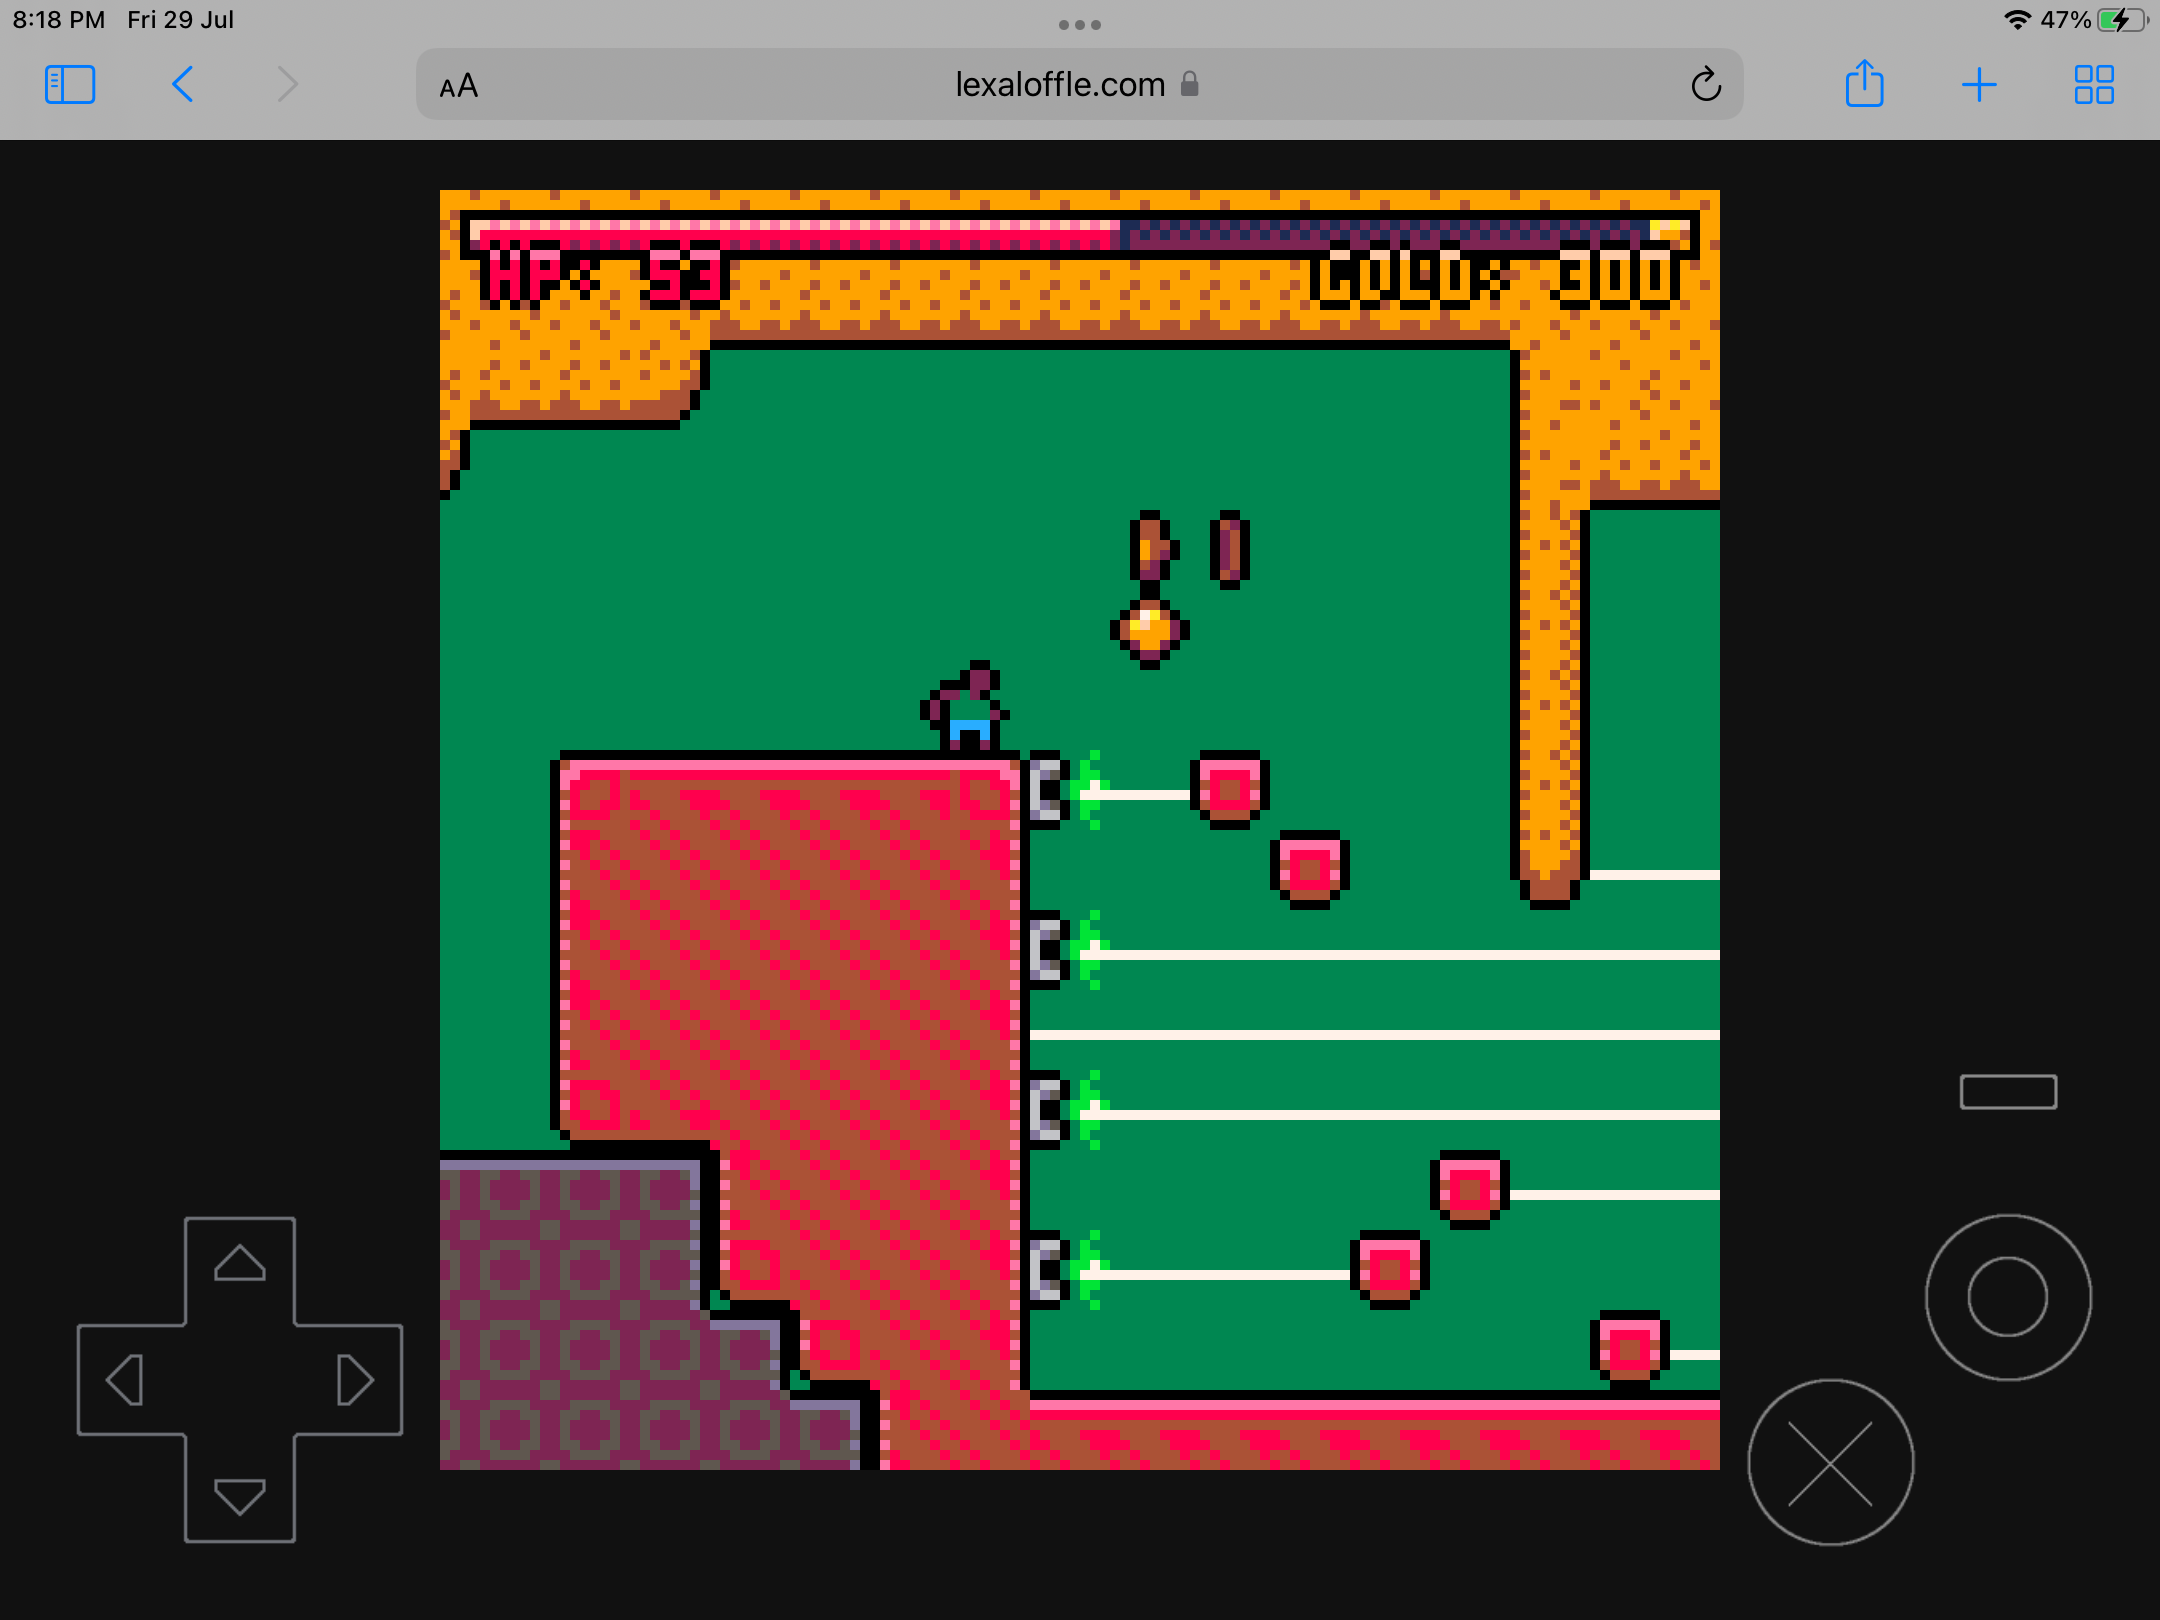The width and height of the screenshot is (2160, 1620).
Task: Tap the HP health bar
Action: pos(1080,234)
